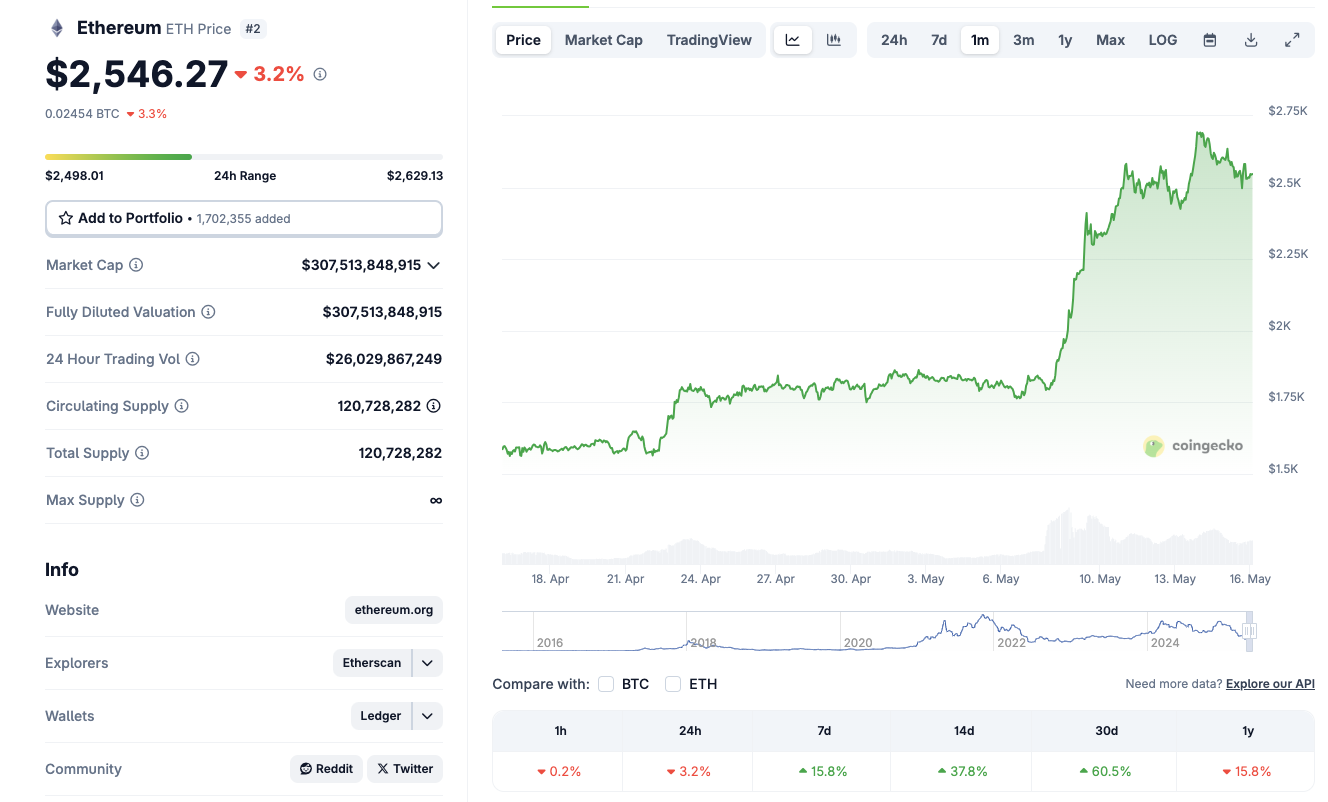The image size is (1328, 802).
Task: Open the Wallets dropdown arrow
Action: pos(427,716)
